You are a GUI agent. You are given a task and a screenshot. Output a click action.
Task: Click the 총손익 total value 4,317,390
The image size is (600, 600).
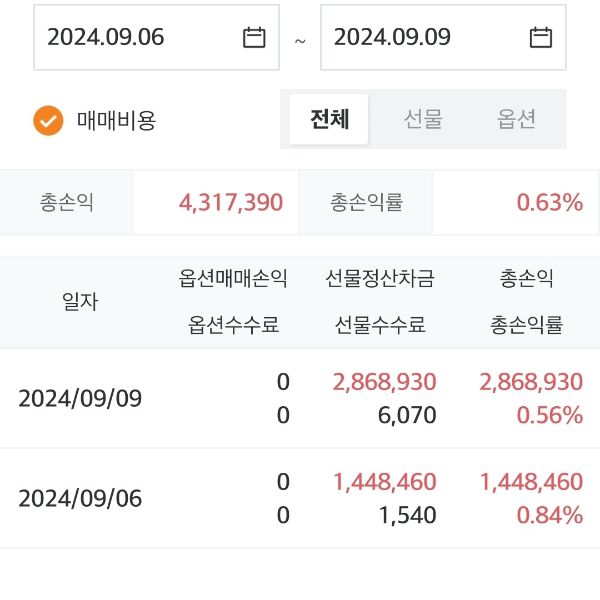[x=231, y=203]
